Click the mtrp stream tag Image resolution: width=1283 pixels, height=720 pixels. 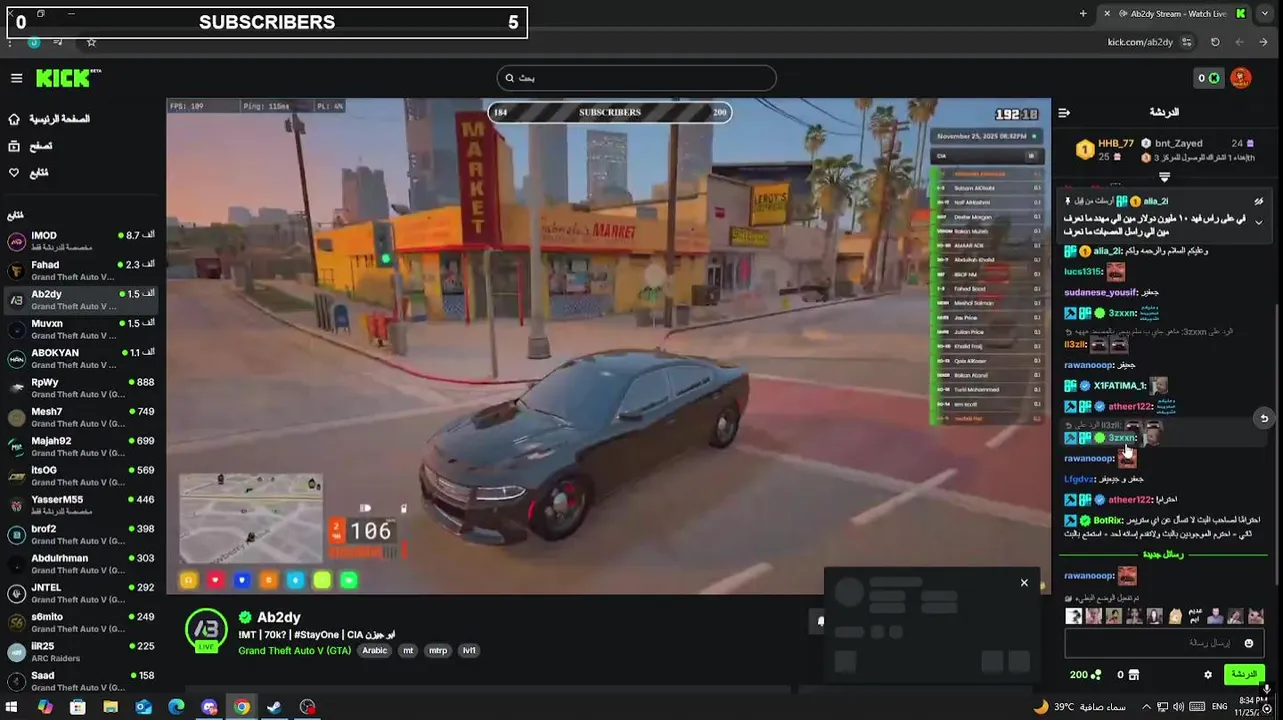click(x=438, y=650)
